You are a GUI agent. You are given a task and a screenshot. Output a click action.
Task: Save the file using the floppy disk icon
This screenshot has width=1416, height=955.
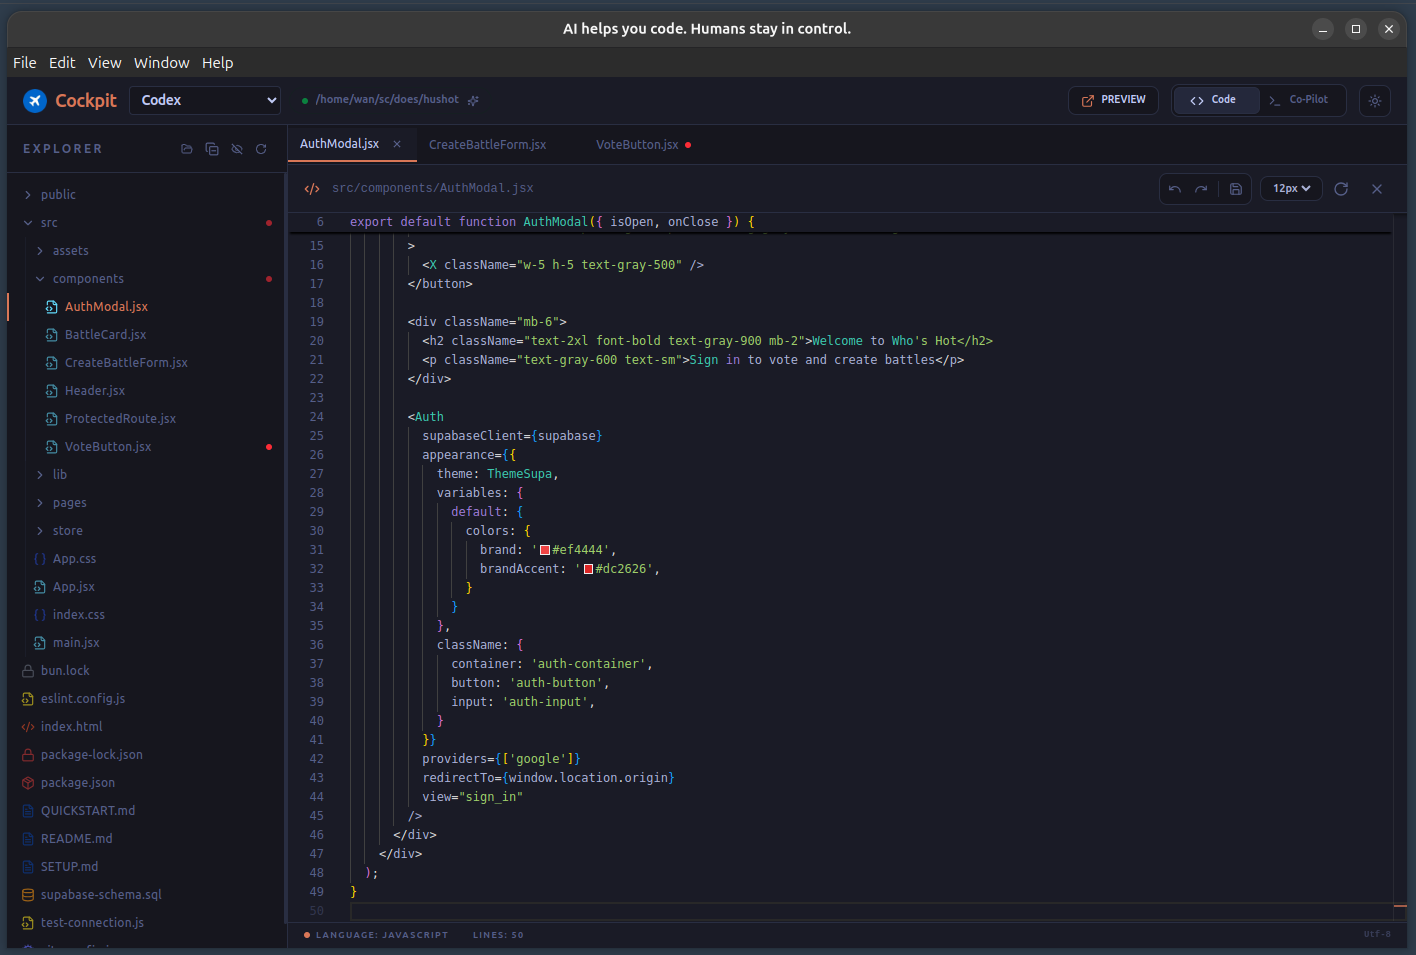click(x=1236, y=189)
